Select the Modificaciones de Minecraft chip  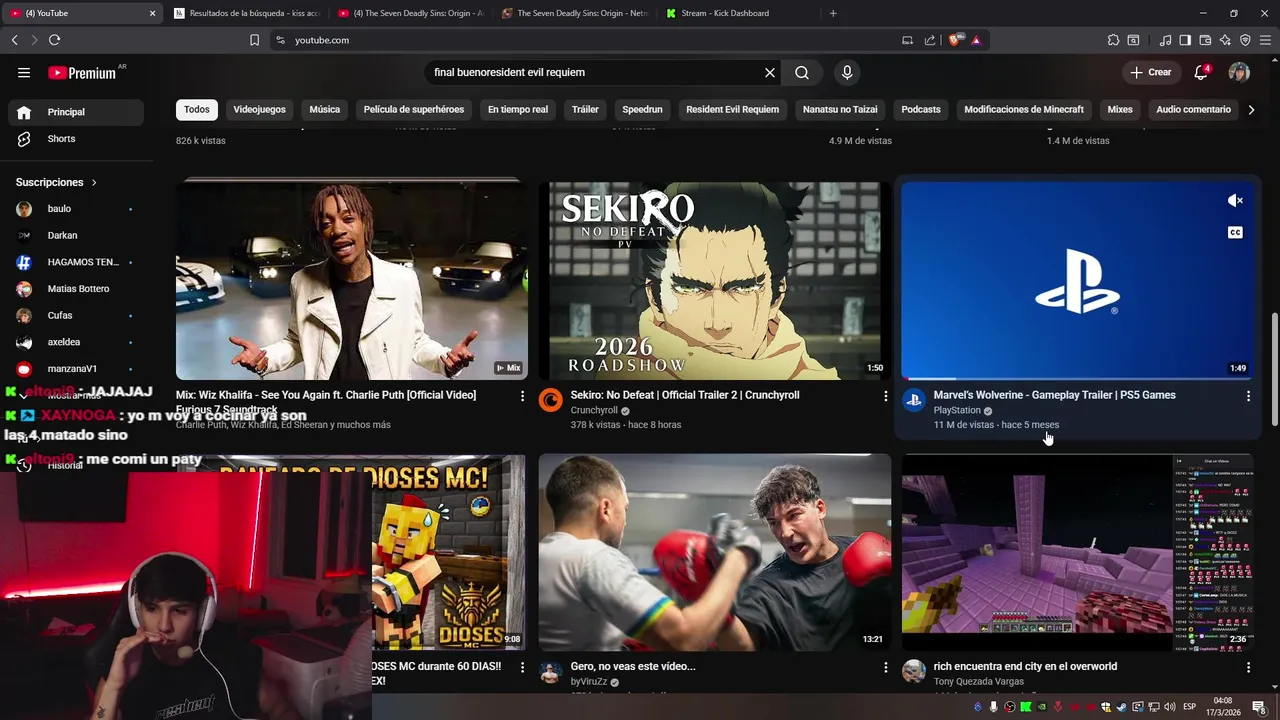pyautogui.click(x=1024, y=109)
